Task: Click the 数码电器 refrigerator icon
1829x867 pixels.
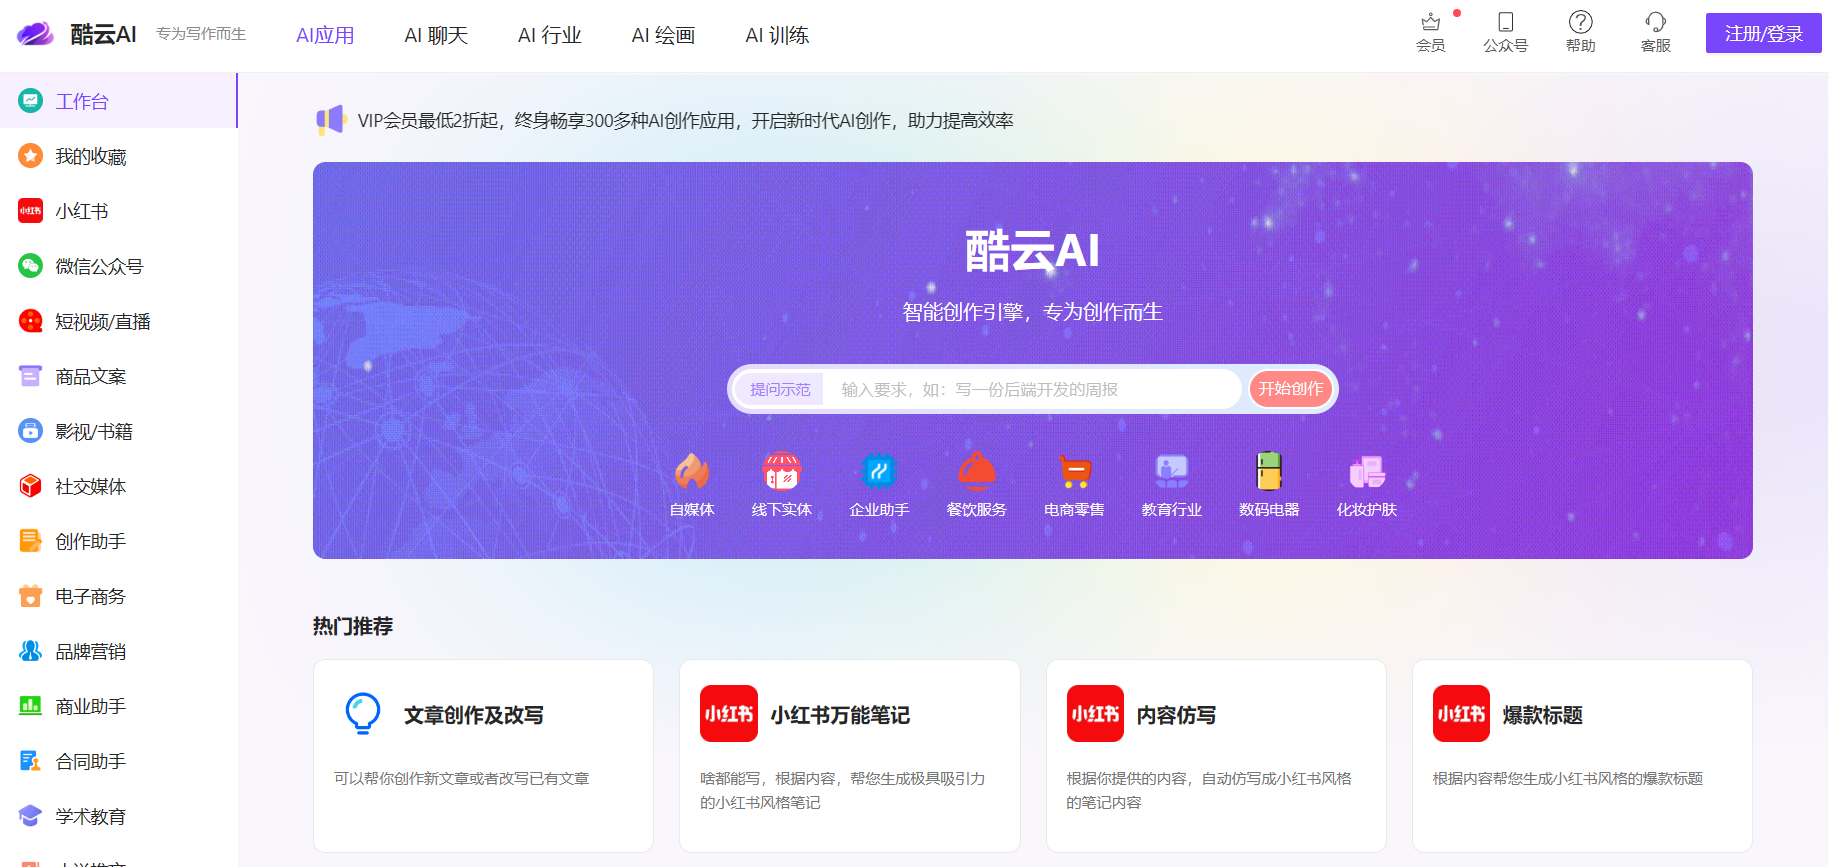Action: tap(1269, 471)
